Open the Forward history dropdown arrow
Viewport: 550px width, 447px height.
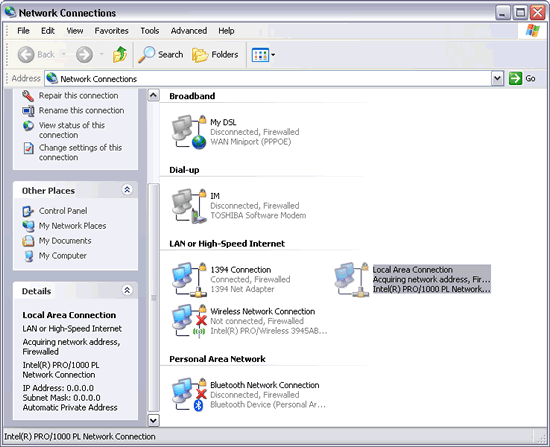102,54
